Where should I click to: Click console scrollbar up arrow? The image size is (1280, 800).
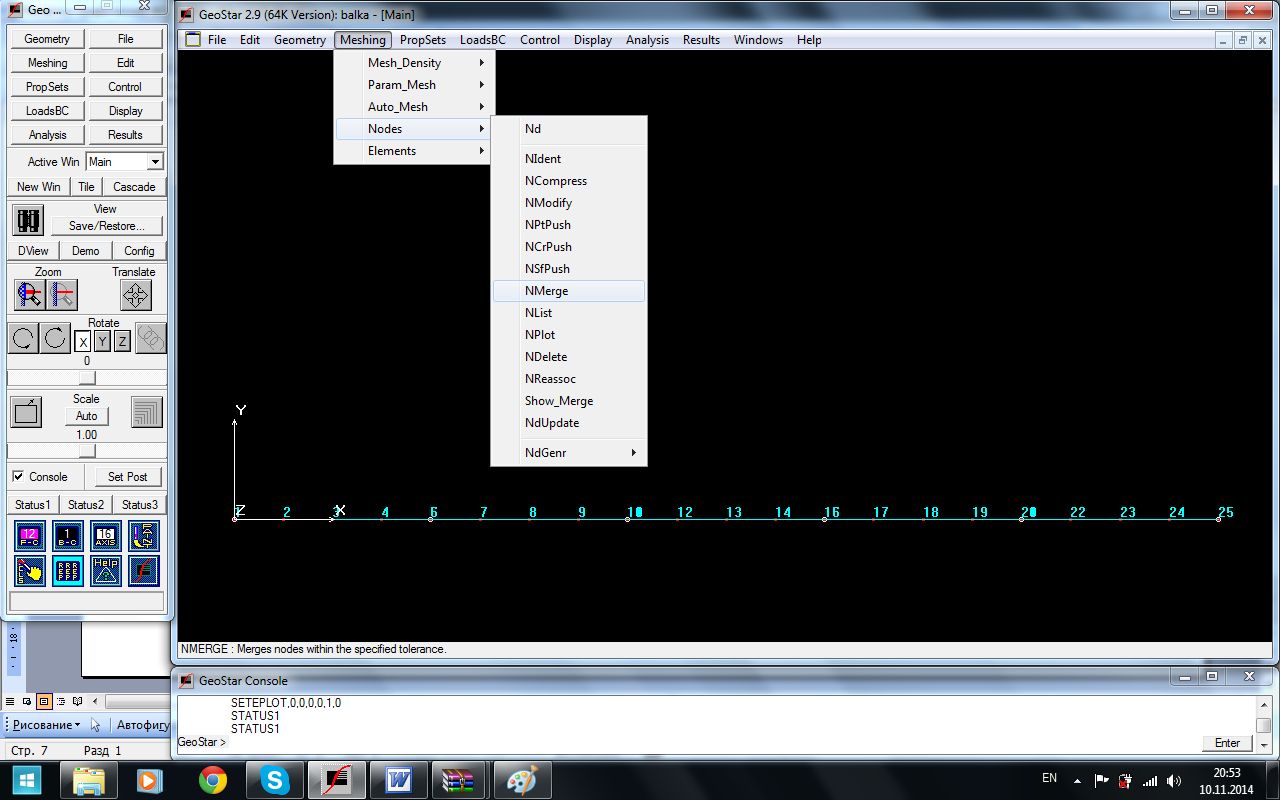(1264, 704)
